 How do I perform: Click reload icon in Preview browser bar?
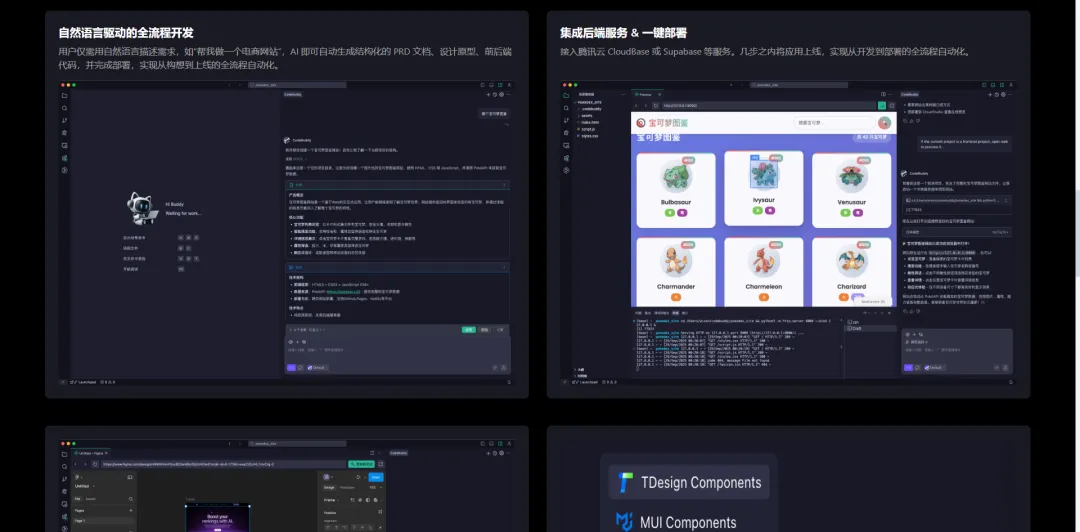(656, 106)
